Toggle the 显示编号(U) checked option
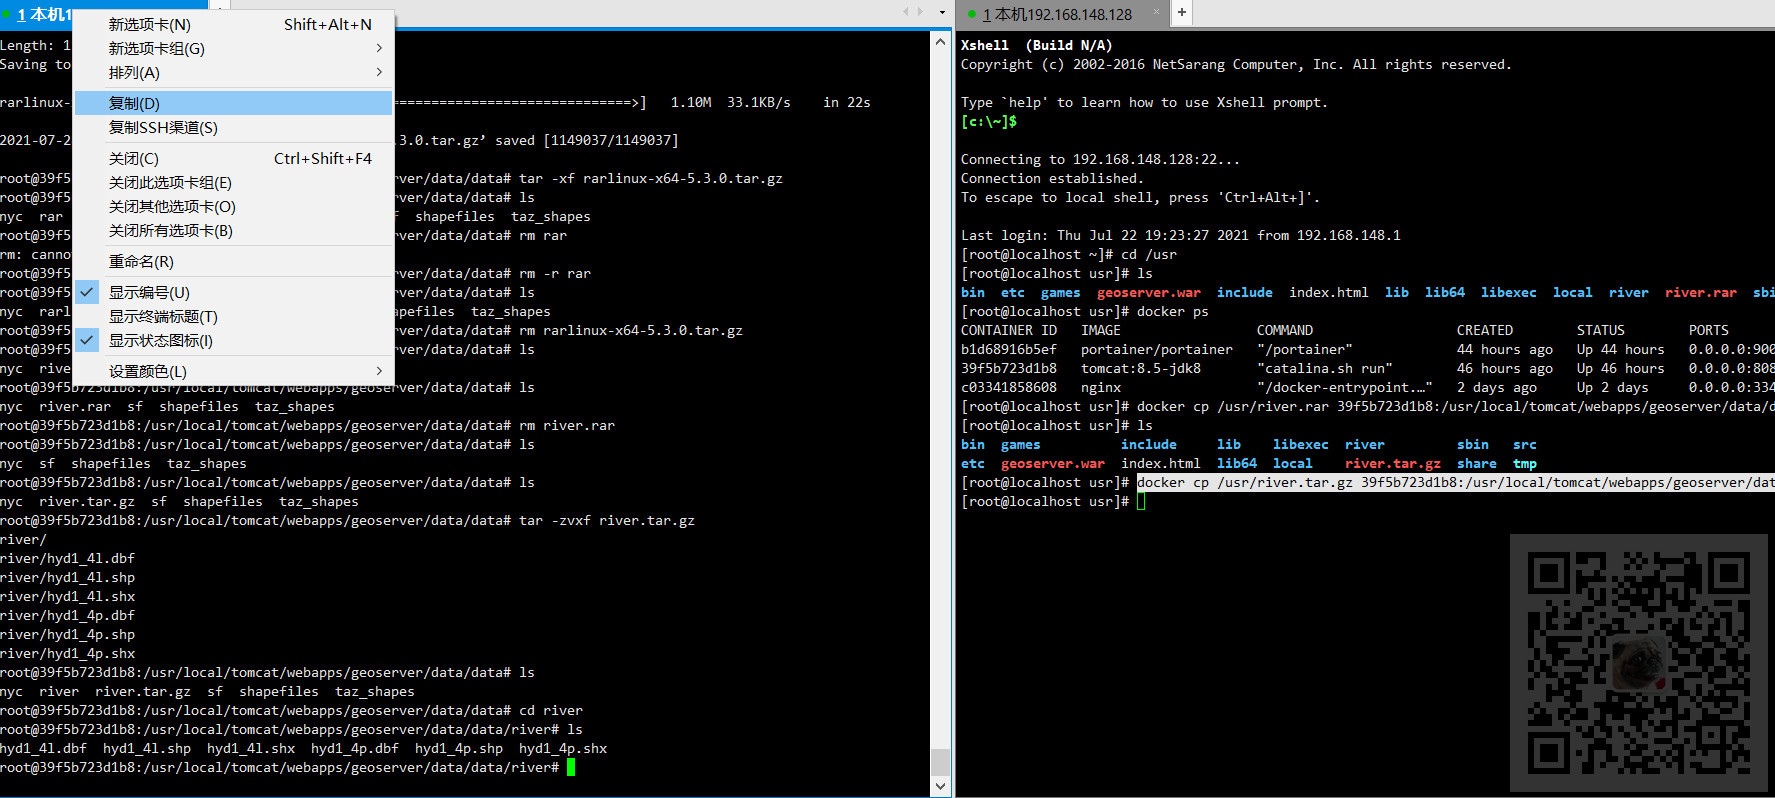This screenshot has width=1775, height=798. click(x=234, y=292)
